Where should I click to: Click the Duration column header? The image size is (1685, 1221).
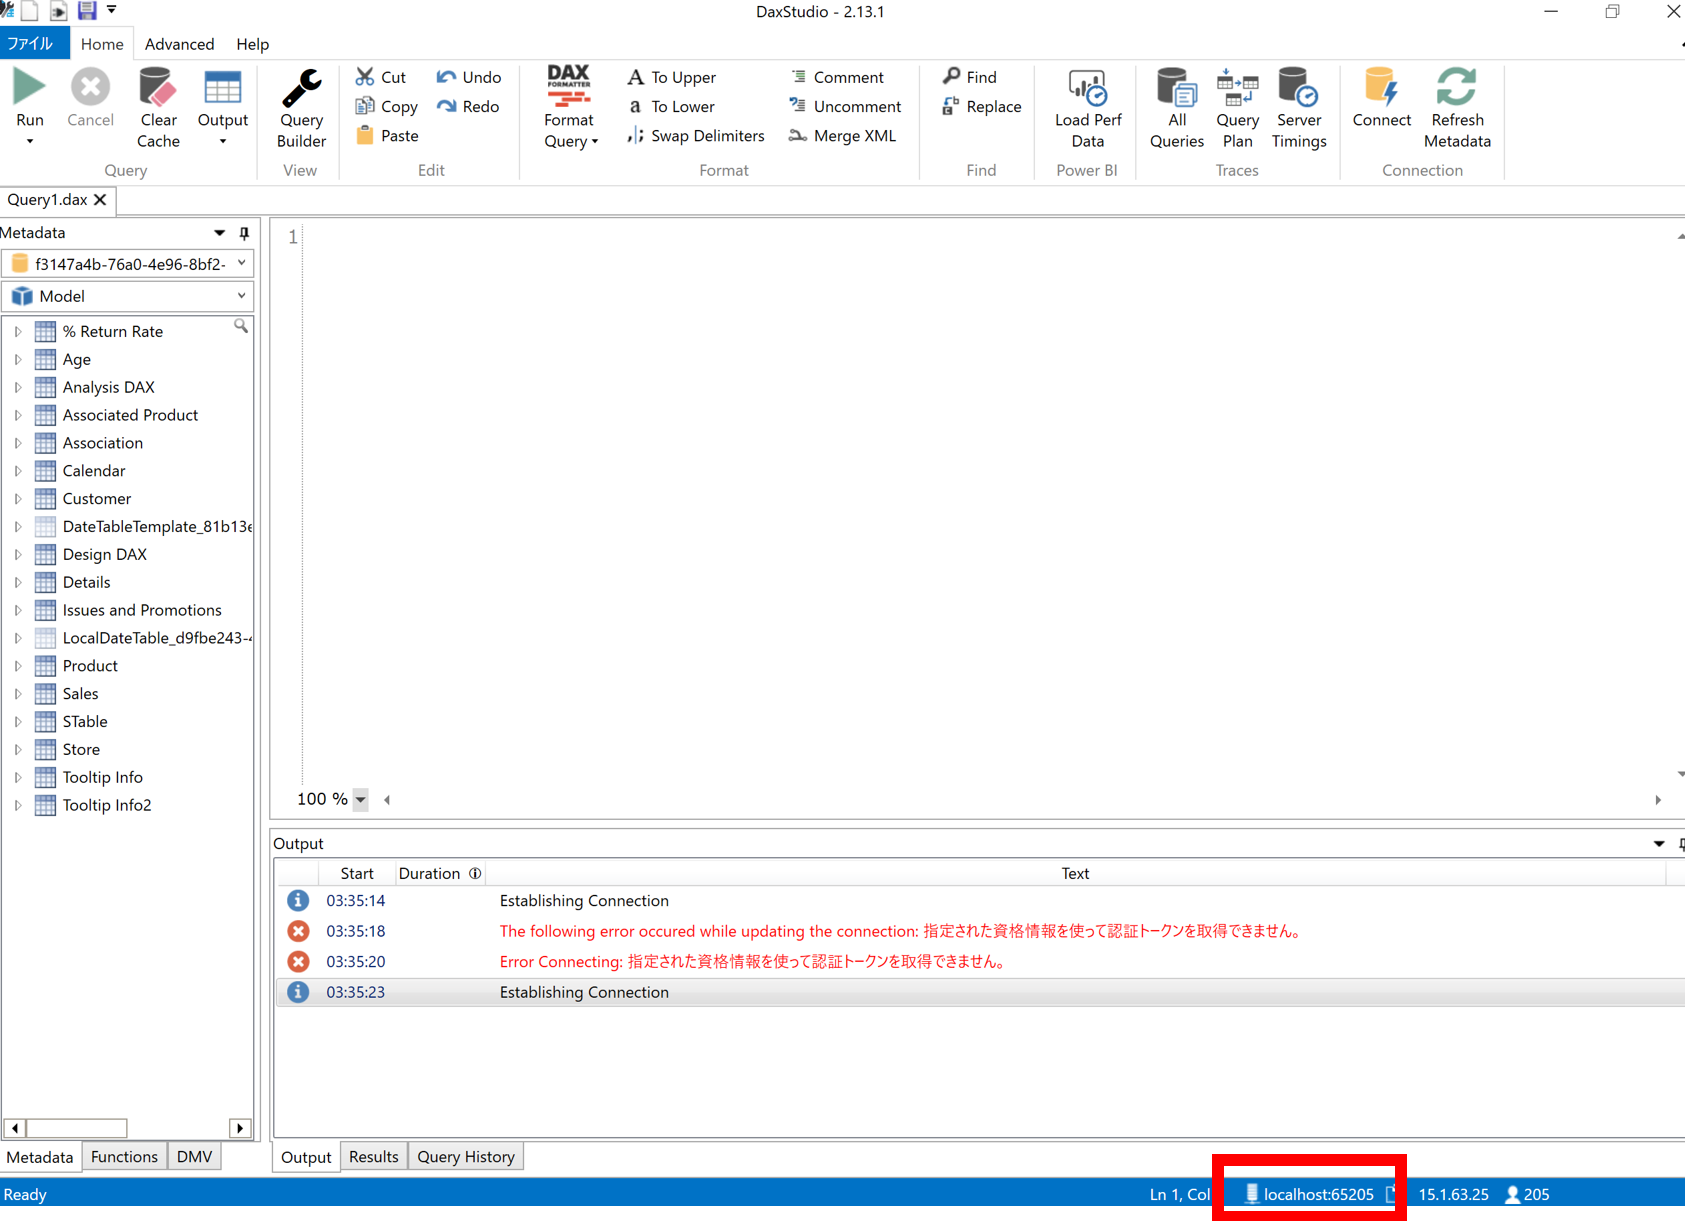tap(440, 873)
